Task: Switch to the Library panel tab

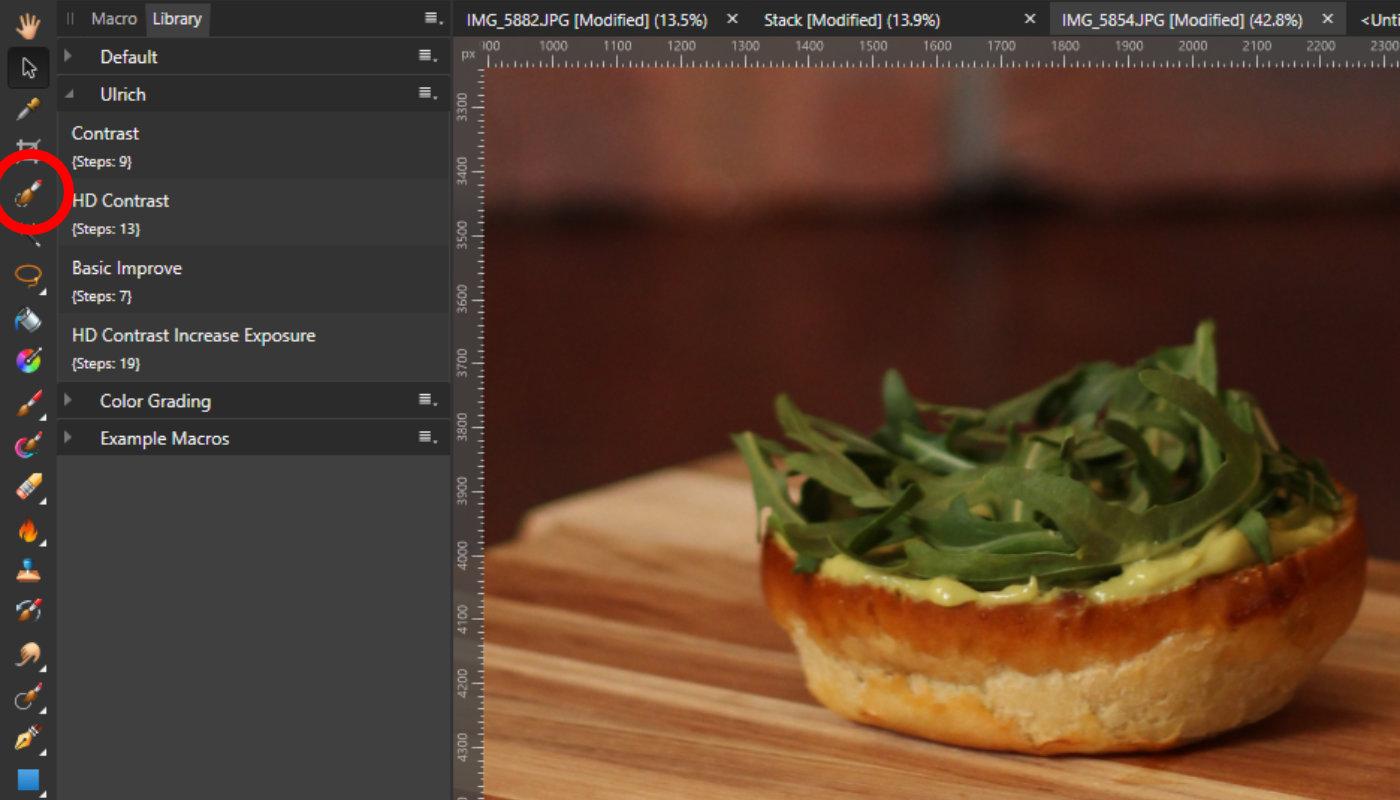Action: tap(177, 19)
